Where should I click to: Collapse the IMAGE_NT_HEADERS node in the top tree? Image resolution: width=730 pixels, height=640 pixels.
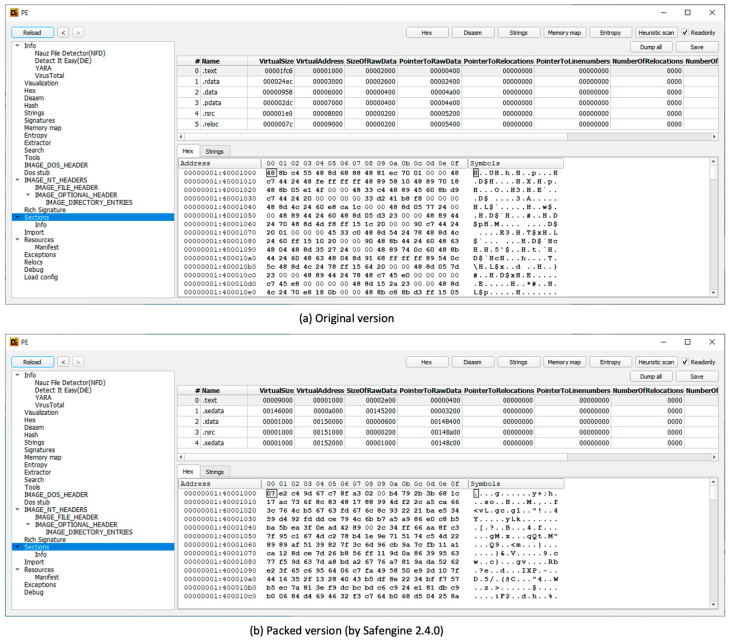point(17,180)
